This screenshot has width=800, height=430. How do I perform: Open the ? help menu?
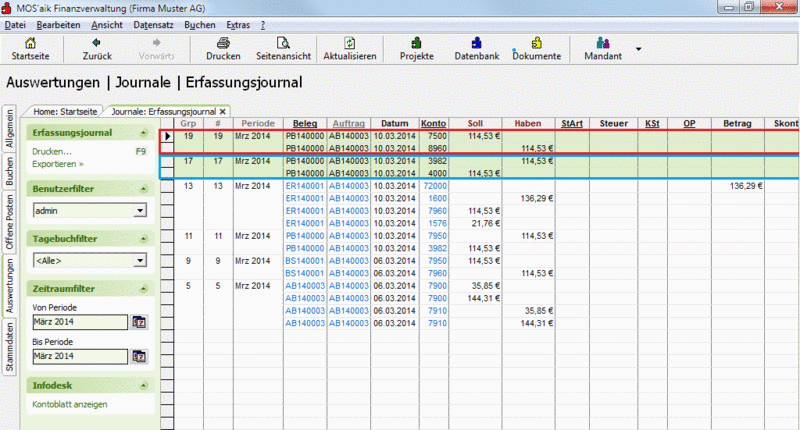[x=263, y=25]
